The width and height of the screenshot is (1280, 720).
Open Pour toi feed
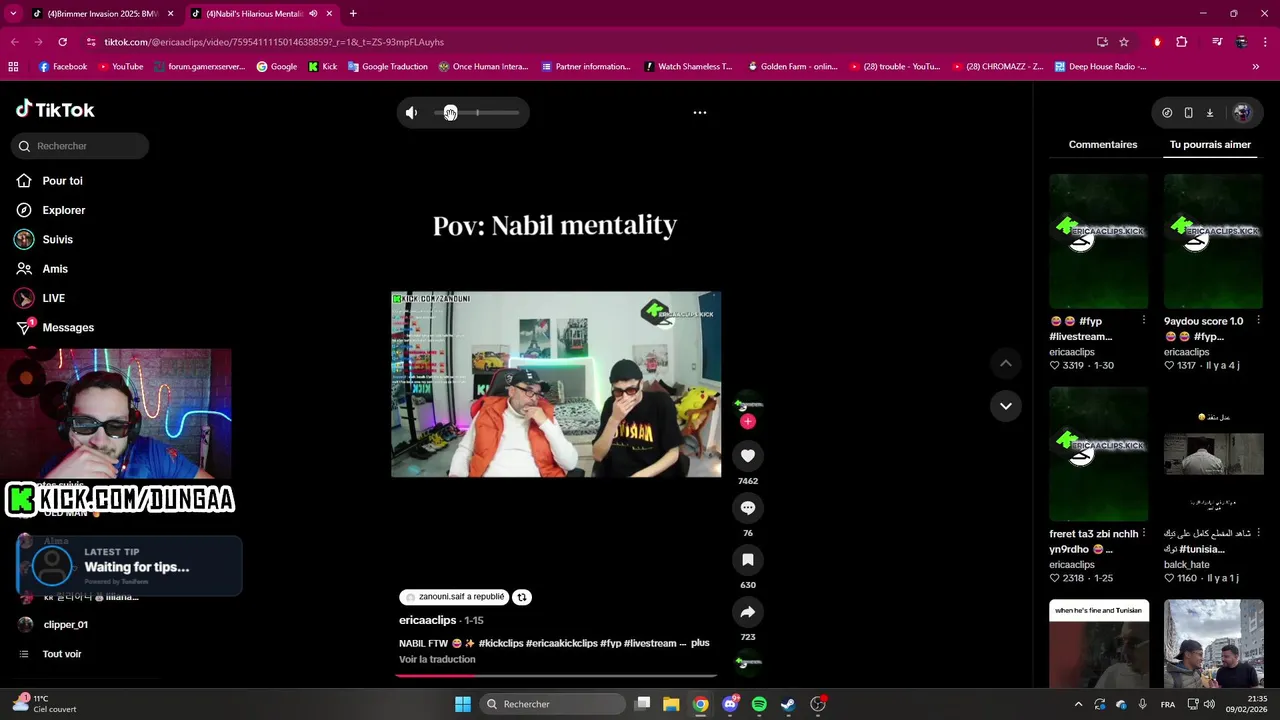(x=62, y=181)
